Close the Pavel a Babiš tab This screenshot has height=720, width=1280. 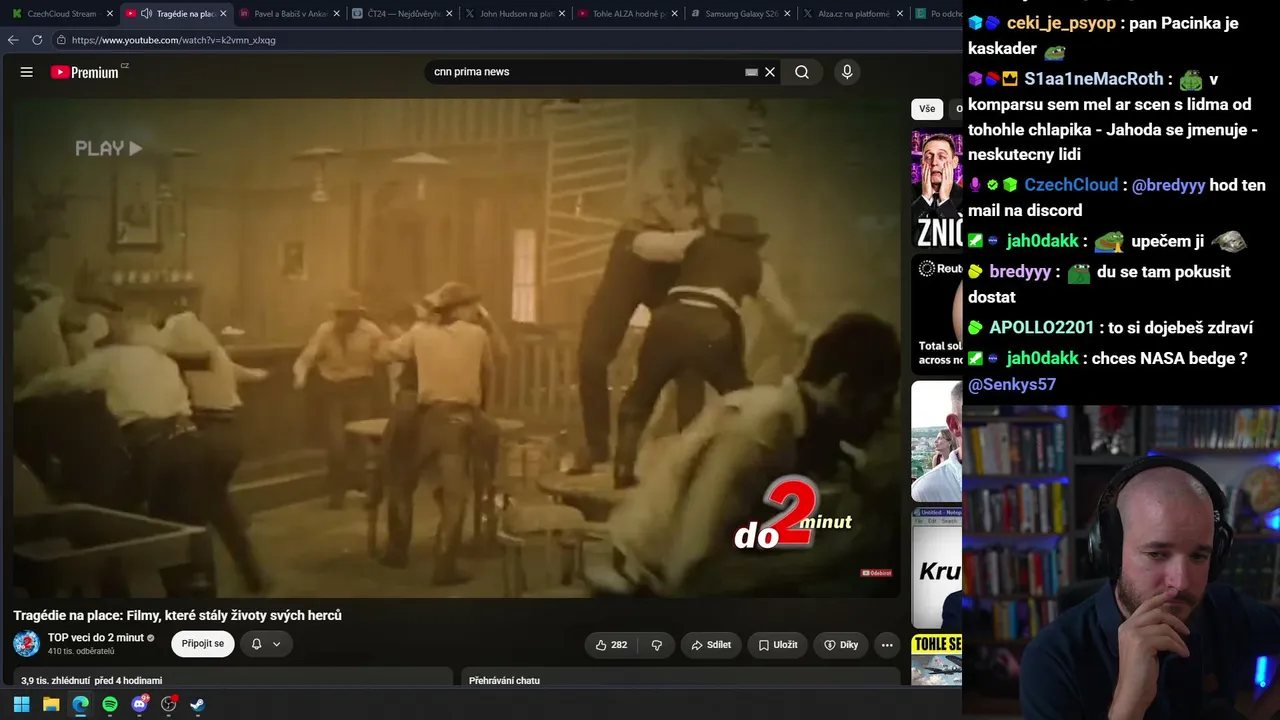pos(336,14)
